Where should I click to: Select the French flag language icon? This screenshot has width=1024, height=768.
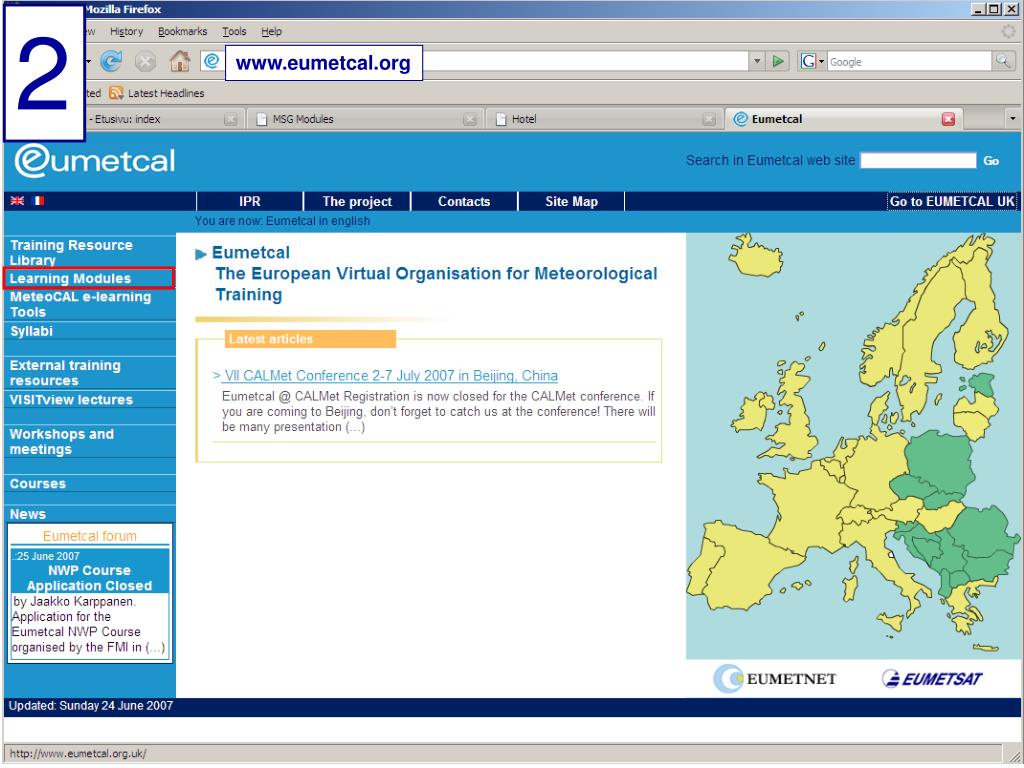pos(38,200)
